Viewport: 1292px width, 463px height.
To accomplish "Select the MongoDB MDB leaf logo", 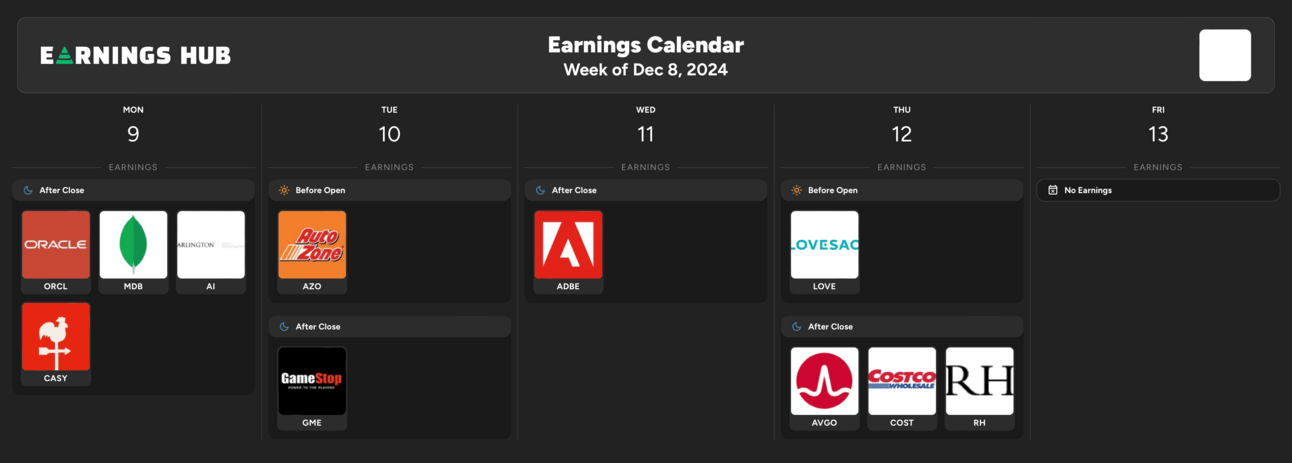I will pyautogui.click(x=133, y=244).
